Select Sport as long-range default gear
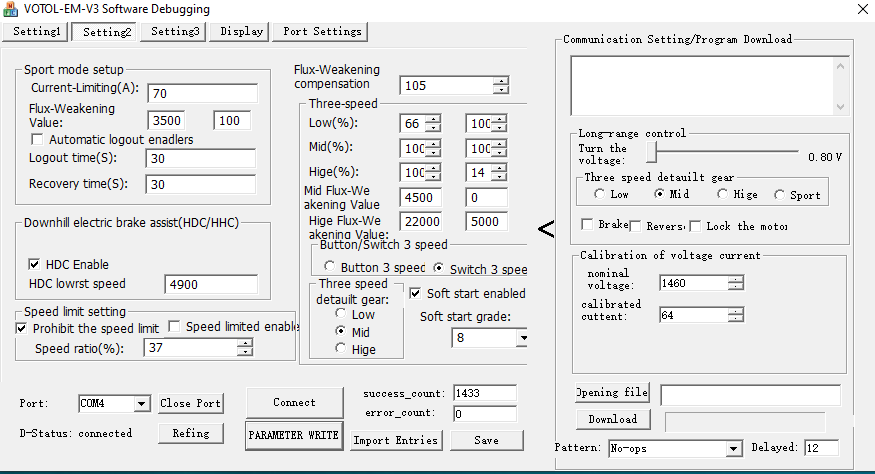This screenshot has width=875, height=474. (x=780, y=195)
